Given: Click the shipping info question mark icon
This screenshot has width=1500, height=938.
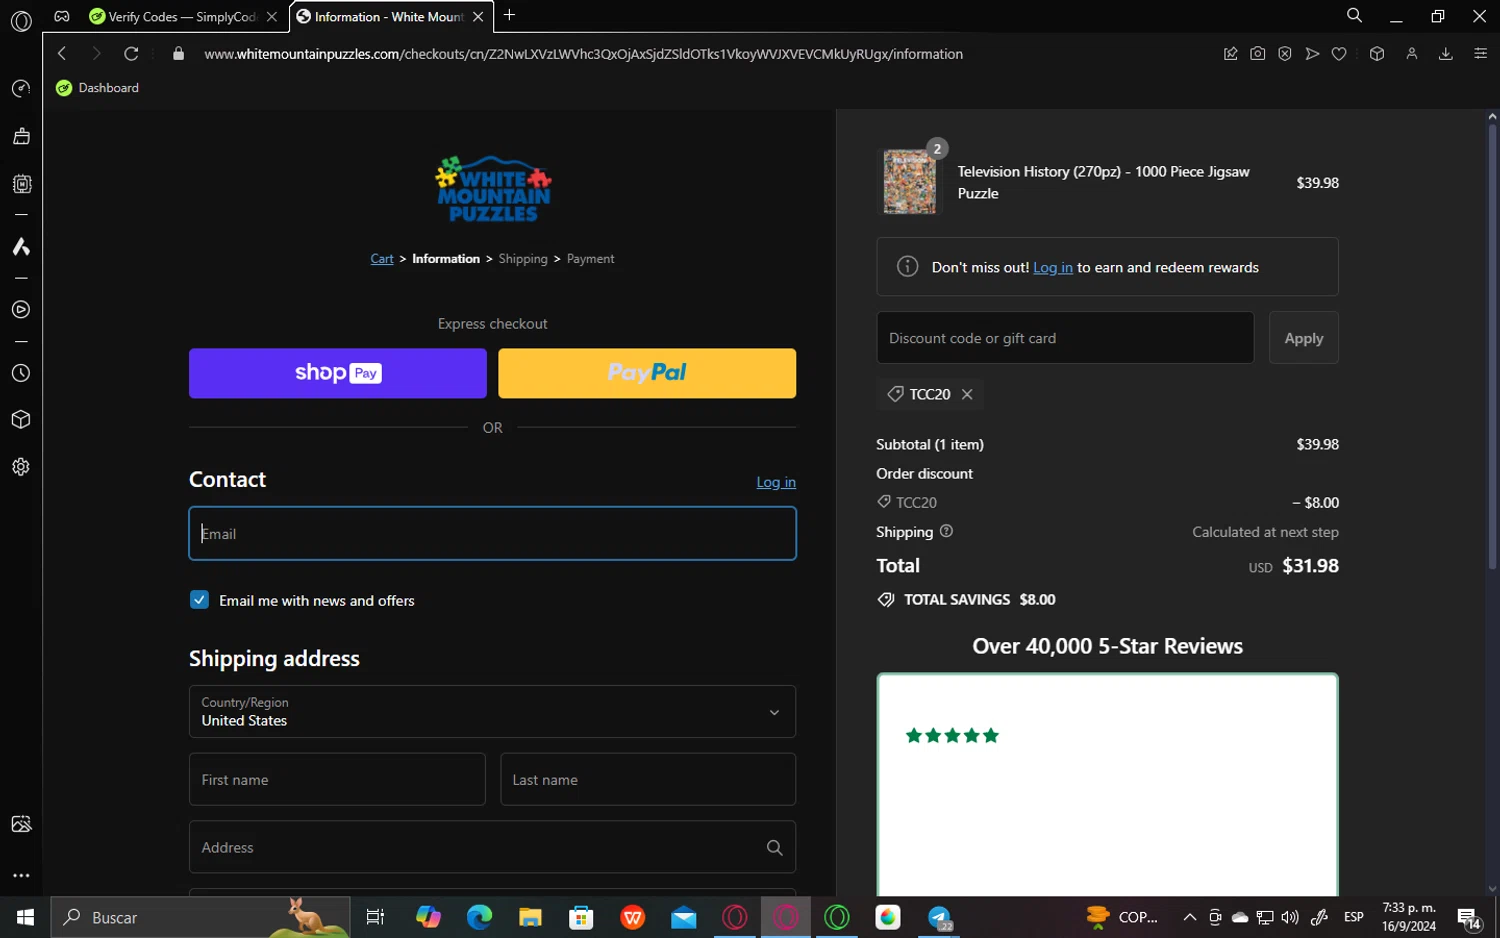Looking at the screenshot, I should point(946,531).
